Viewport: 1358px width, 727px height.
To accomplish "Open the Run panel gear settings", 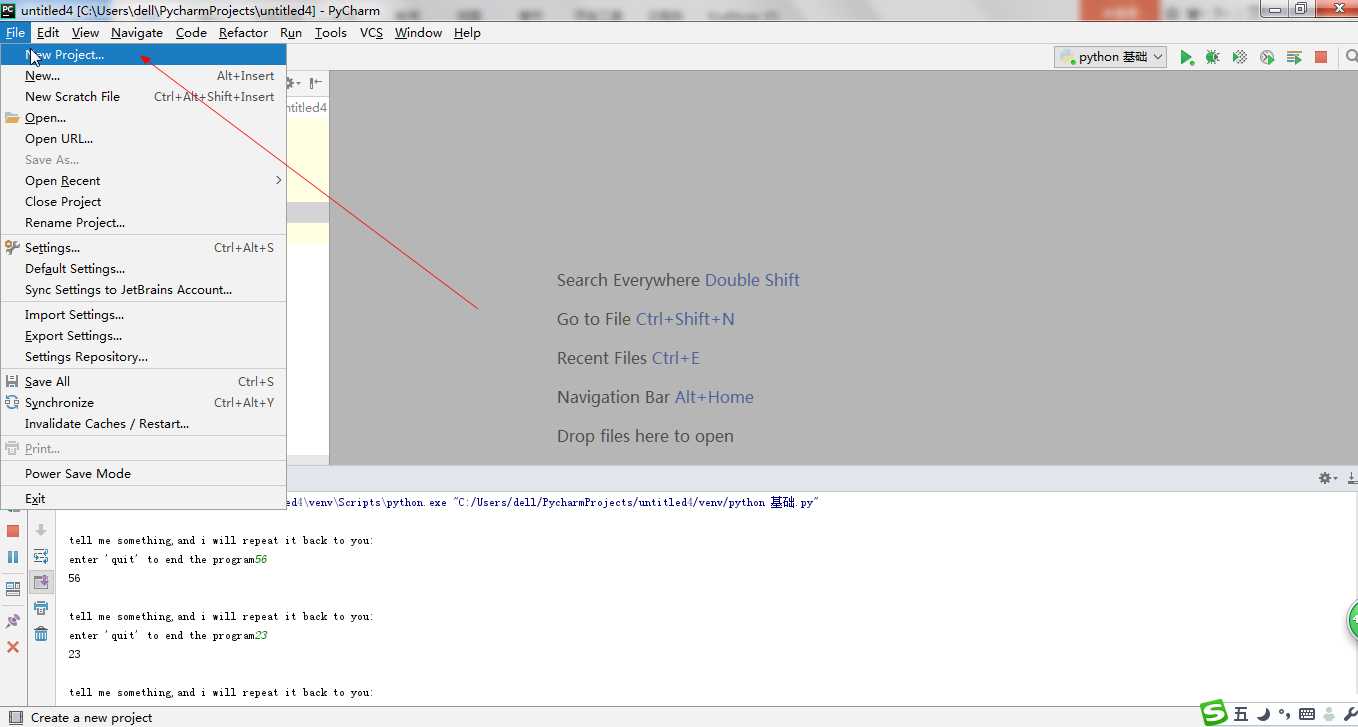I will [1327, 479].
